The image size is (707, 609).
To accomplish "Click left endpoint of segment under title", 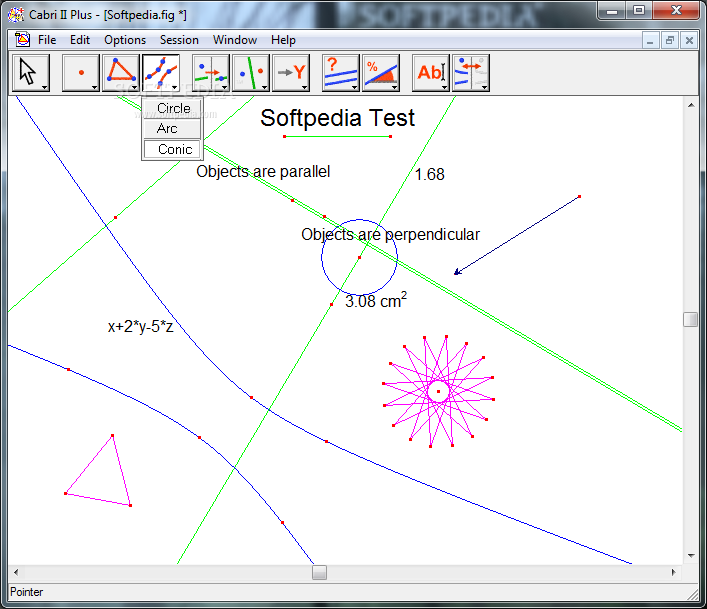I will click(x=285, y=136).
